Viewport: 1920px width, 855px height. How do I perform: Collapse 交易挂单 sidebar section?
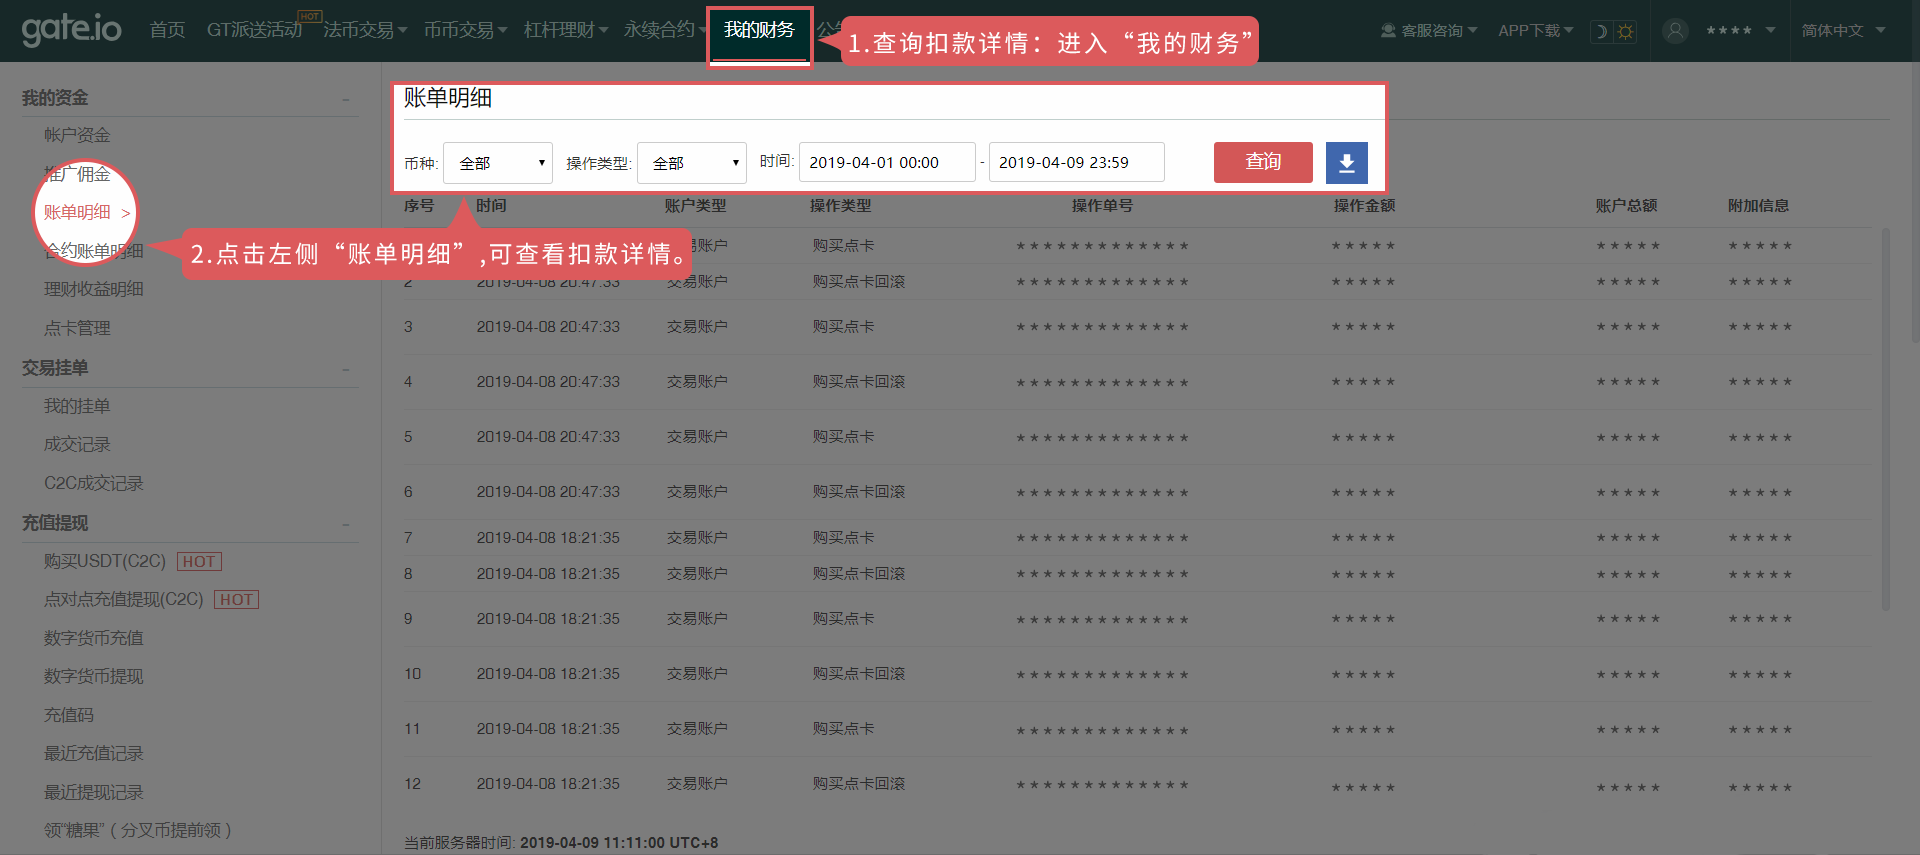[x=346, y=369]
